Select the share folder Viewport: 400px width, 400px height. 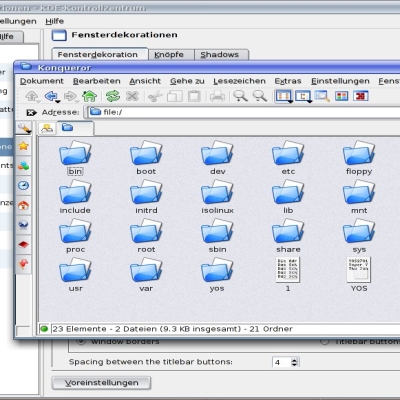[288, 236]
